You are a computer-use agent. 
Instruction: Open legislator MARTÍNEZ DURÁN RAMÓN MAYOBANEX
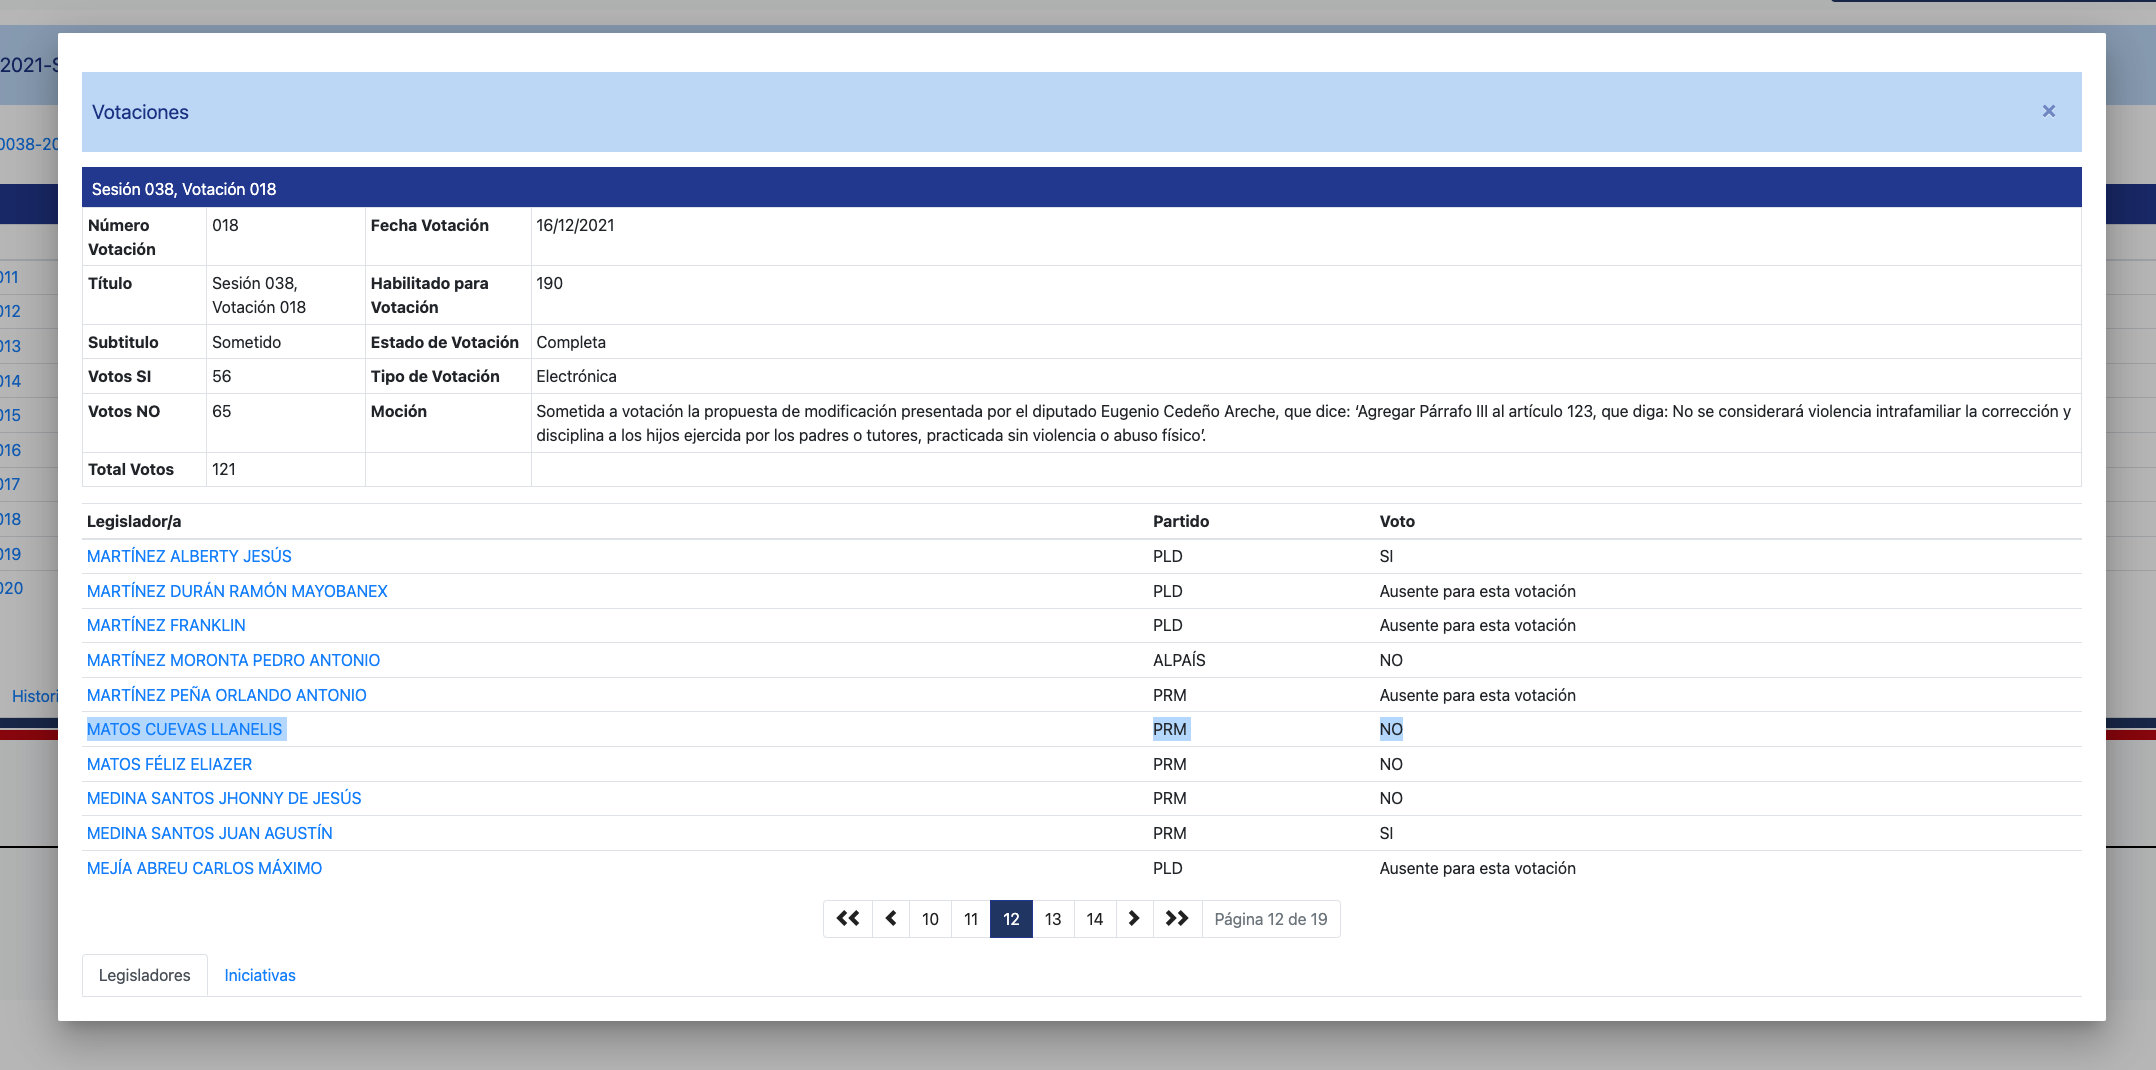point(237,591)
